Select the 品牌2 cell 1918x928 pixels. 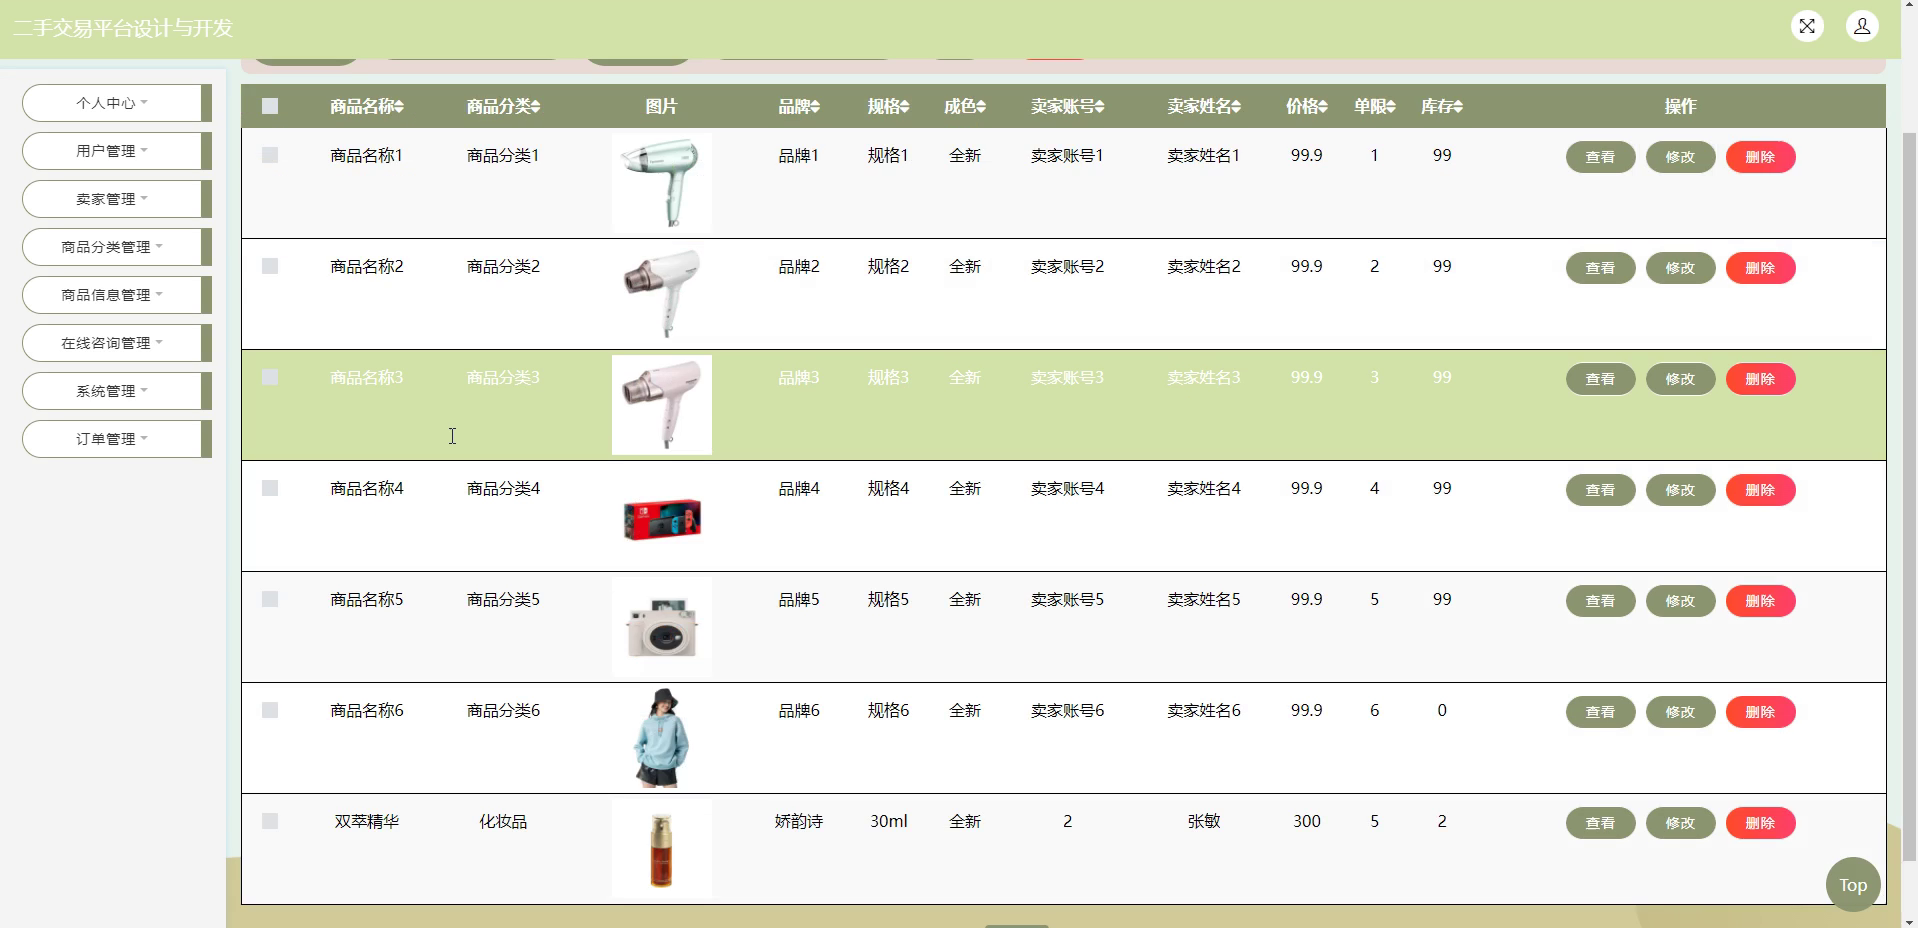coord(799,266)
